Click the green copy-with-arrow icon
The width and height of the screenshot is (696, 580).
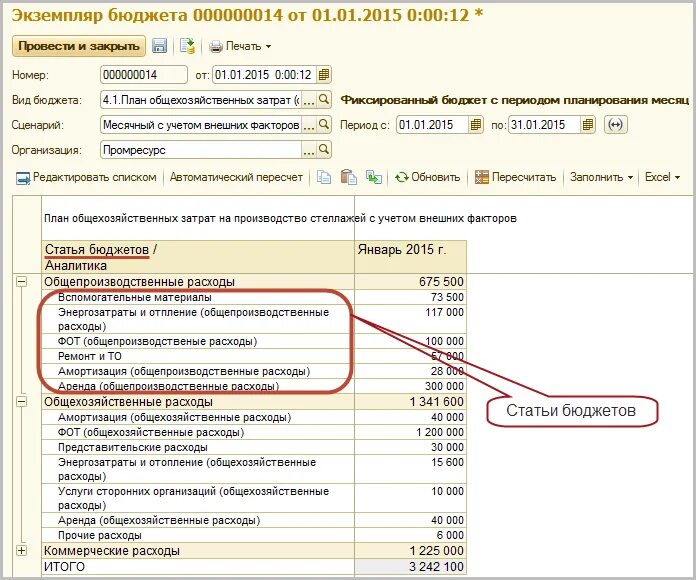(x=374, y=178)
